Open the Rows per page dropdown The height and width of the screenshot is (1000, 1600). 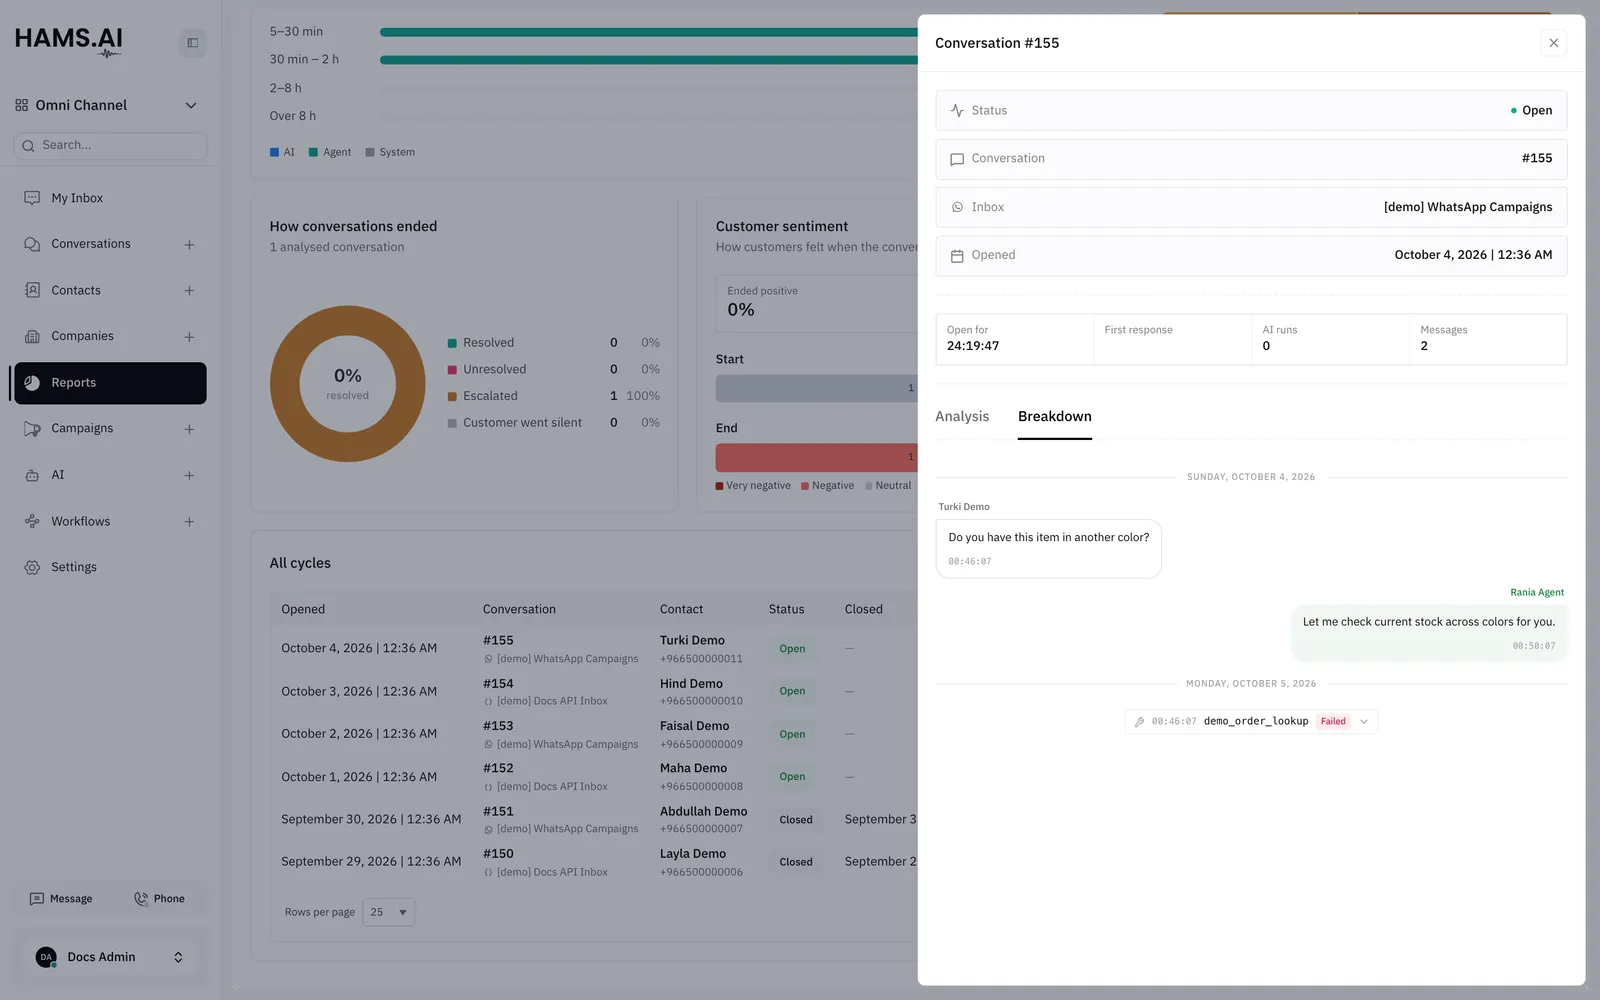pos(389,912)
